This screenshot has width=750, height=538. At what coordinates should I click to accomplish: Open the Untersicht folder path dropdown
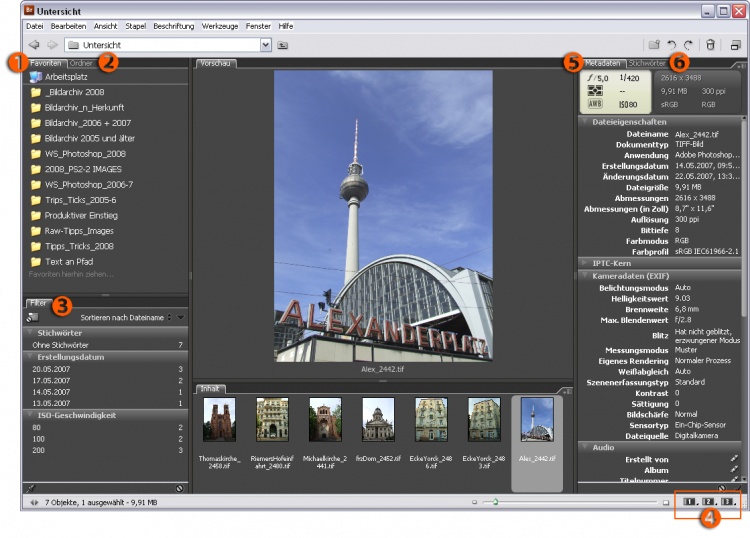(265, 45)
